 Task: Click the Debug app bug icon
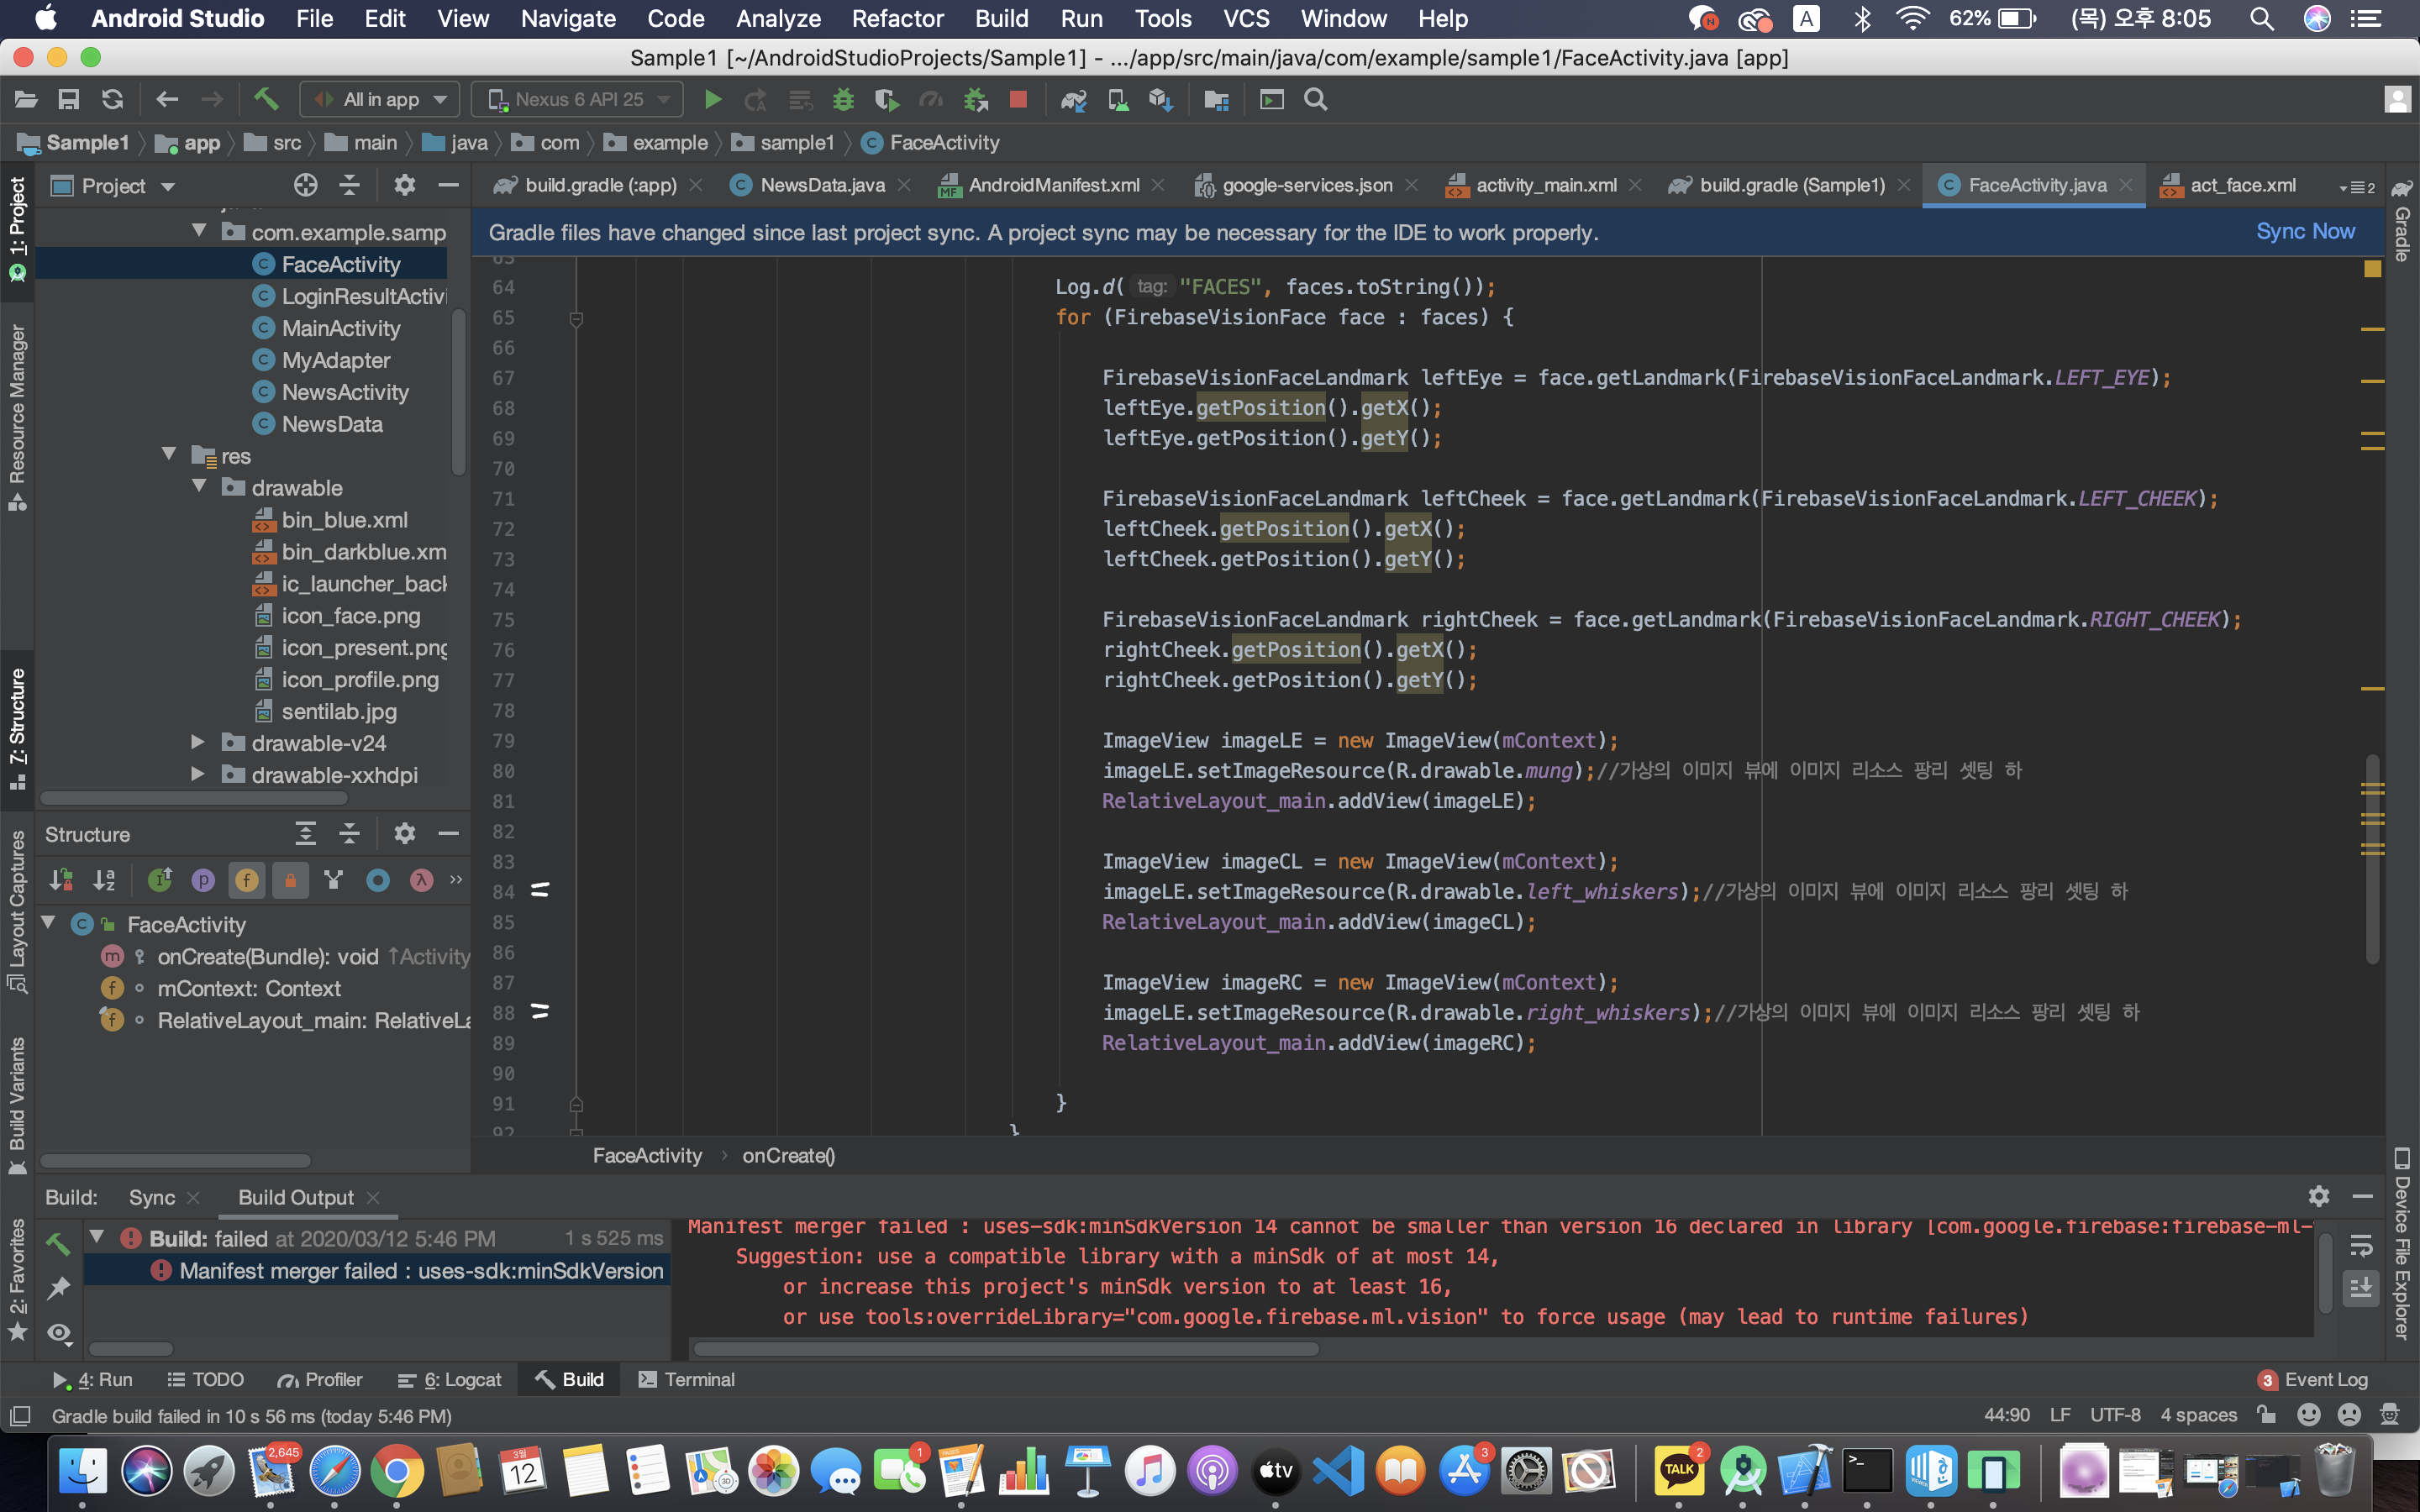pos(843,99)
